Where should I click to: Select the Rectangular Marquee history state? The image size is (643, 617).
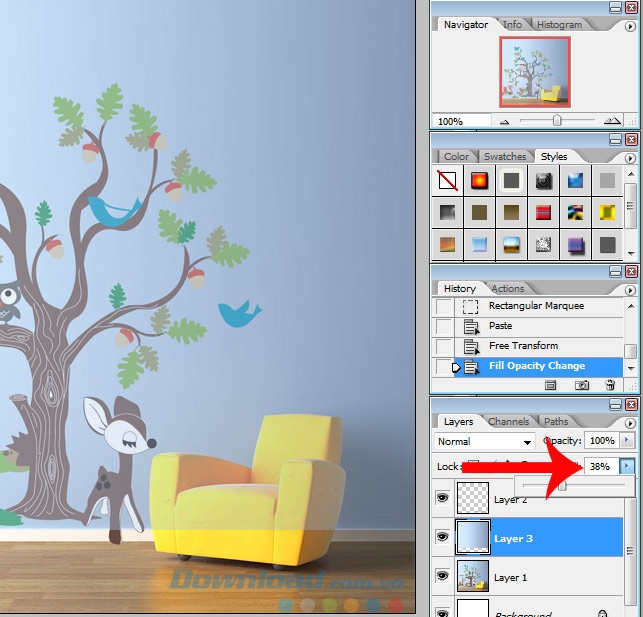[x=536, y=306]
